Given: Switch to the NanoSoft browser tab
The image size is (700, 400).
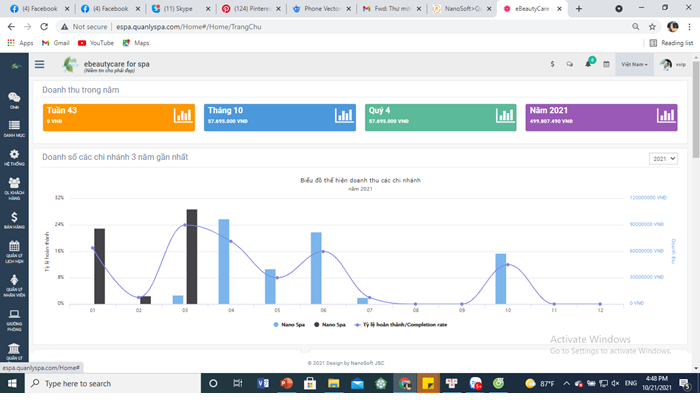Looking at the screenshot, I should tap(462, 8).
